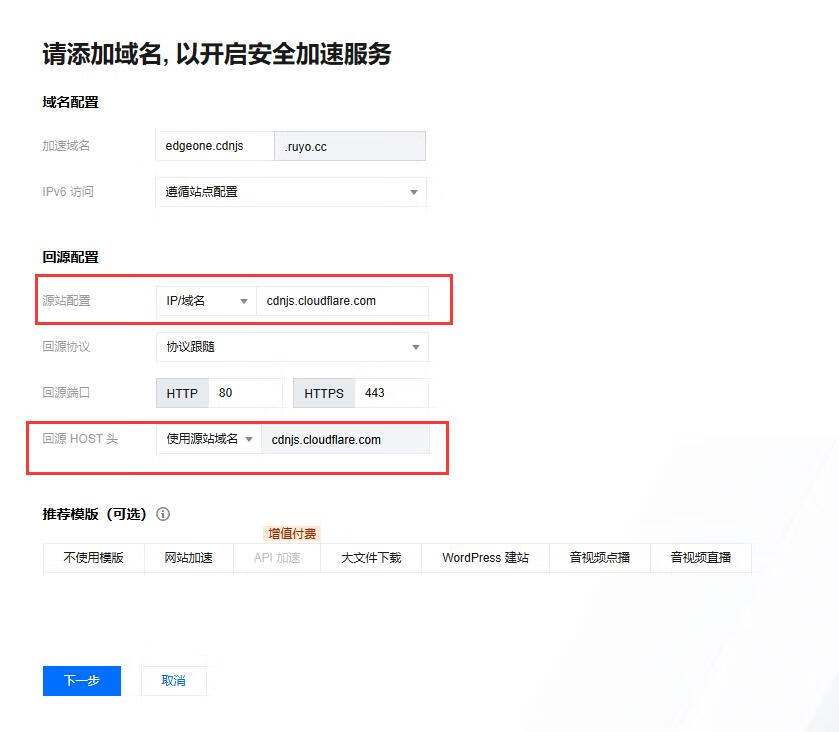Click the 取消 button
The height and width of the screenshot is (732, 839).
[173, 680]
